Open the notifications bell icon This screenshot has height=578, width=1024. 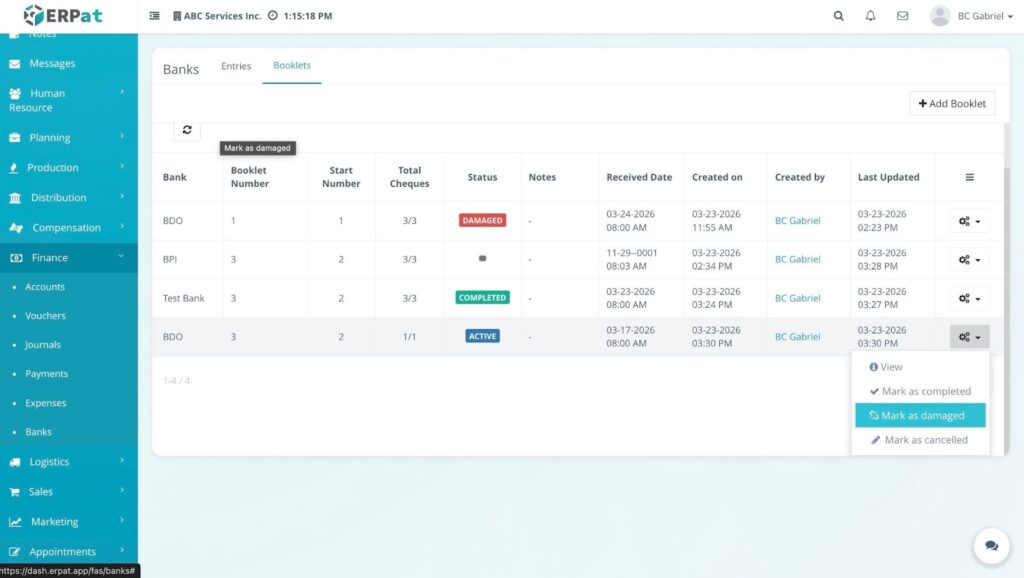coord(870,16)
